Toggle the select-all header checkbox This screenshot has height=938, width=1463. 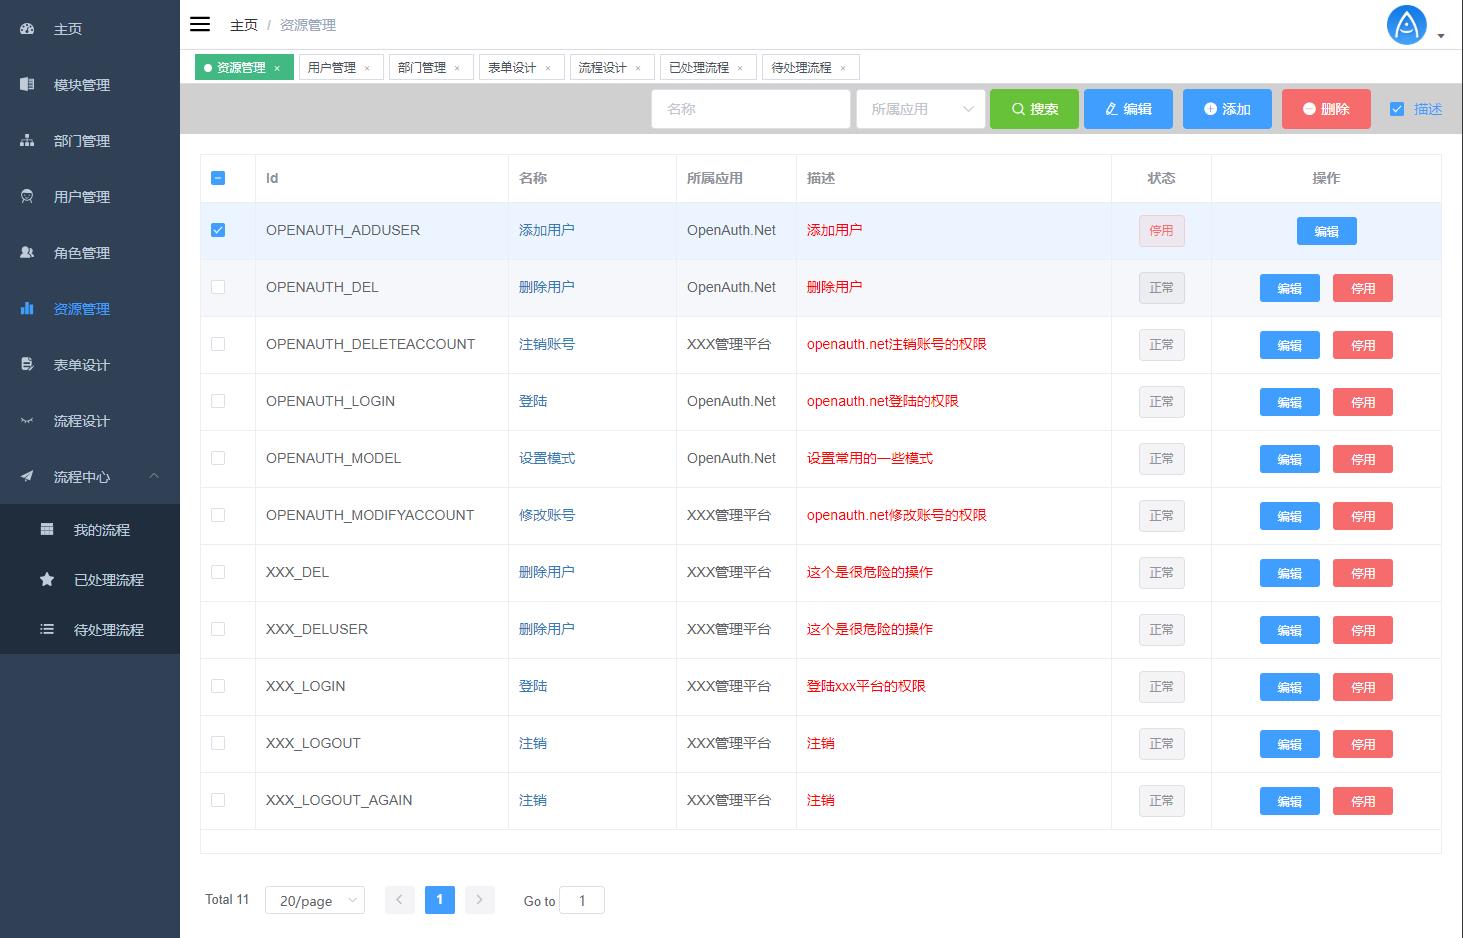point(218,178)
